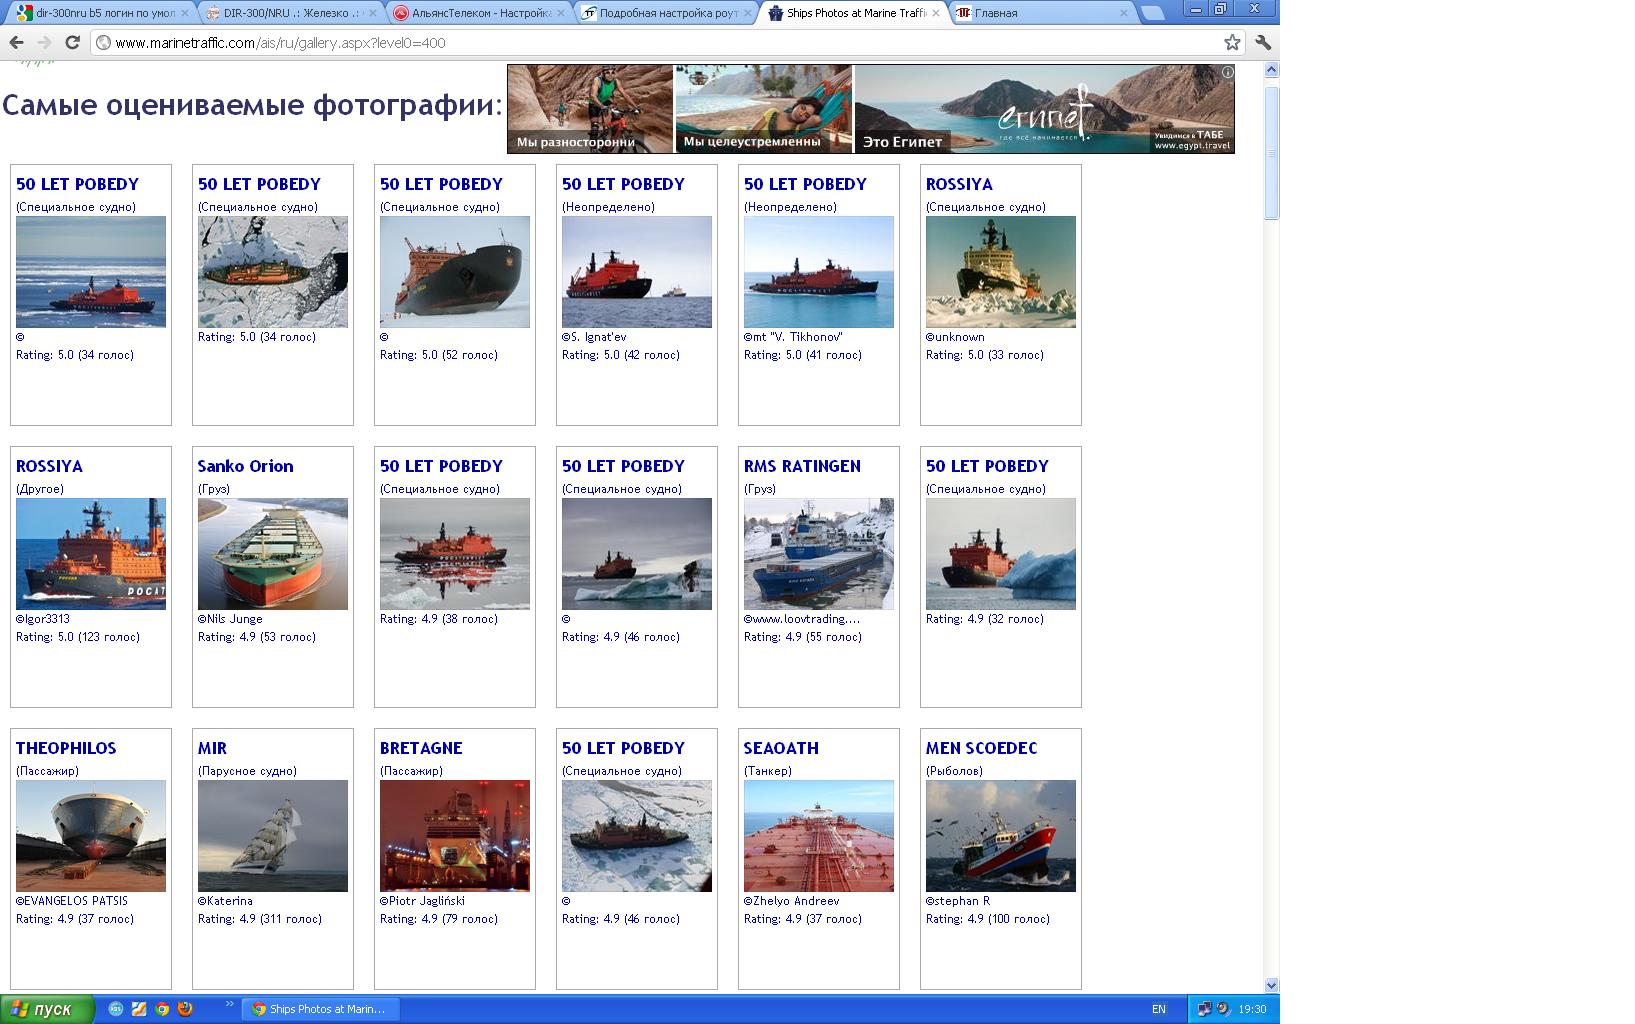
Task: Bookmark this page with the star icon
Action: [1232, 42]
